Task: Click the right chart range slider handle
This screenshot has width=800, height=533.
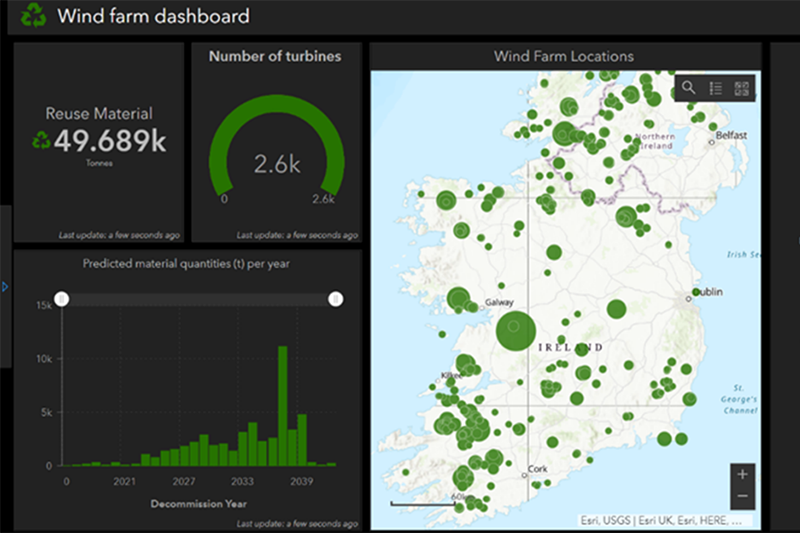Action: (336, 298)
